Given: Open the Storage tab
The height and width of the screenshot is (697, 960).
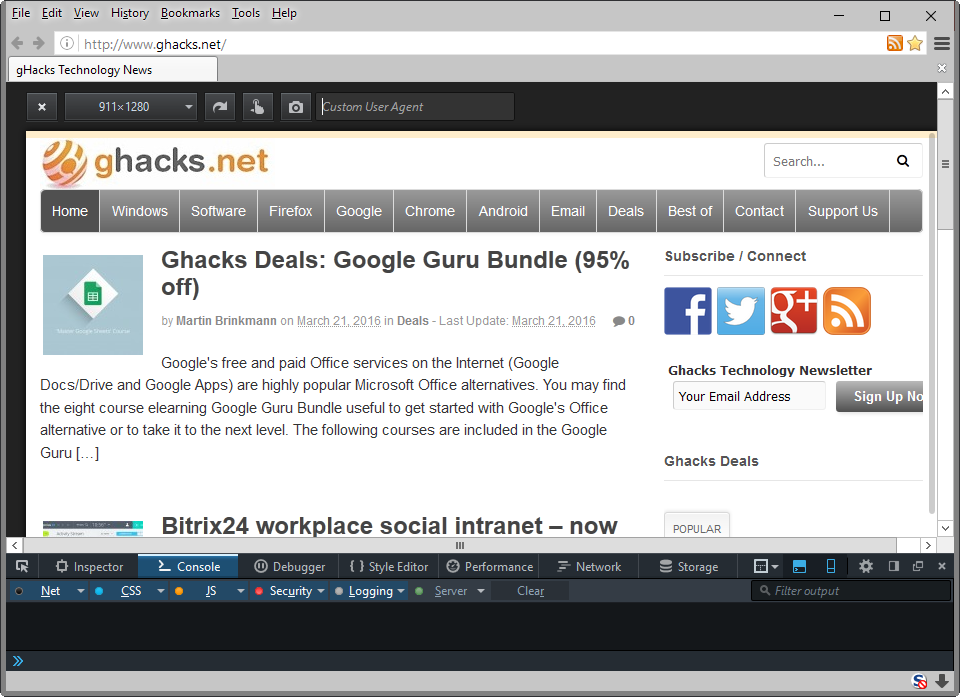Looking at the screenshot, I should (x=689, y=567).
